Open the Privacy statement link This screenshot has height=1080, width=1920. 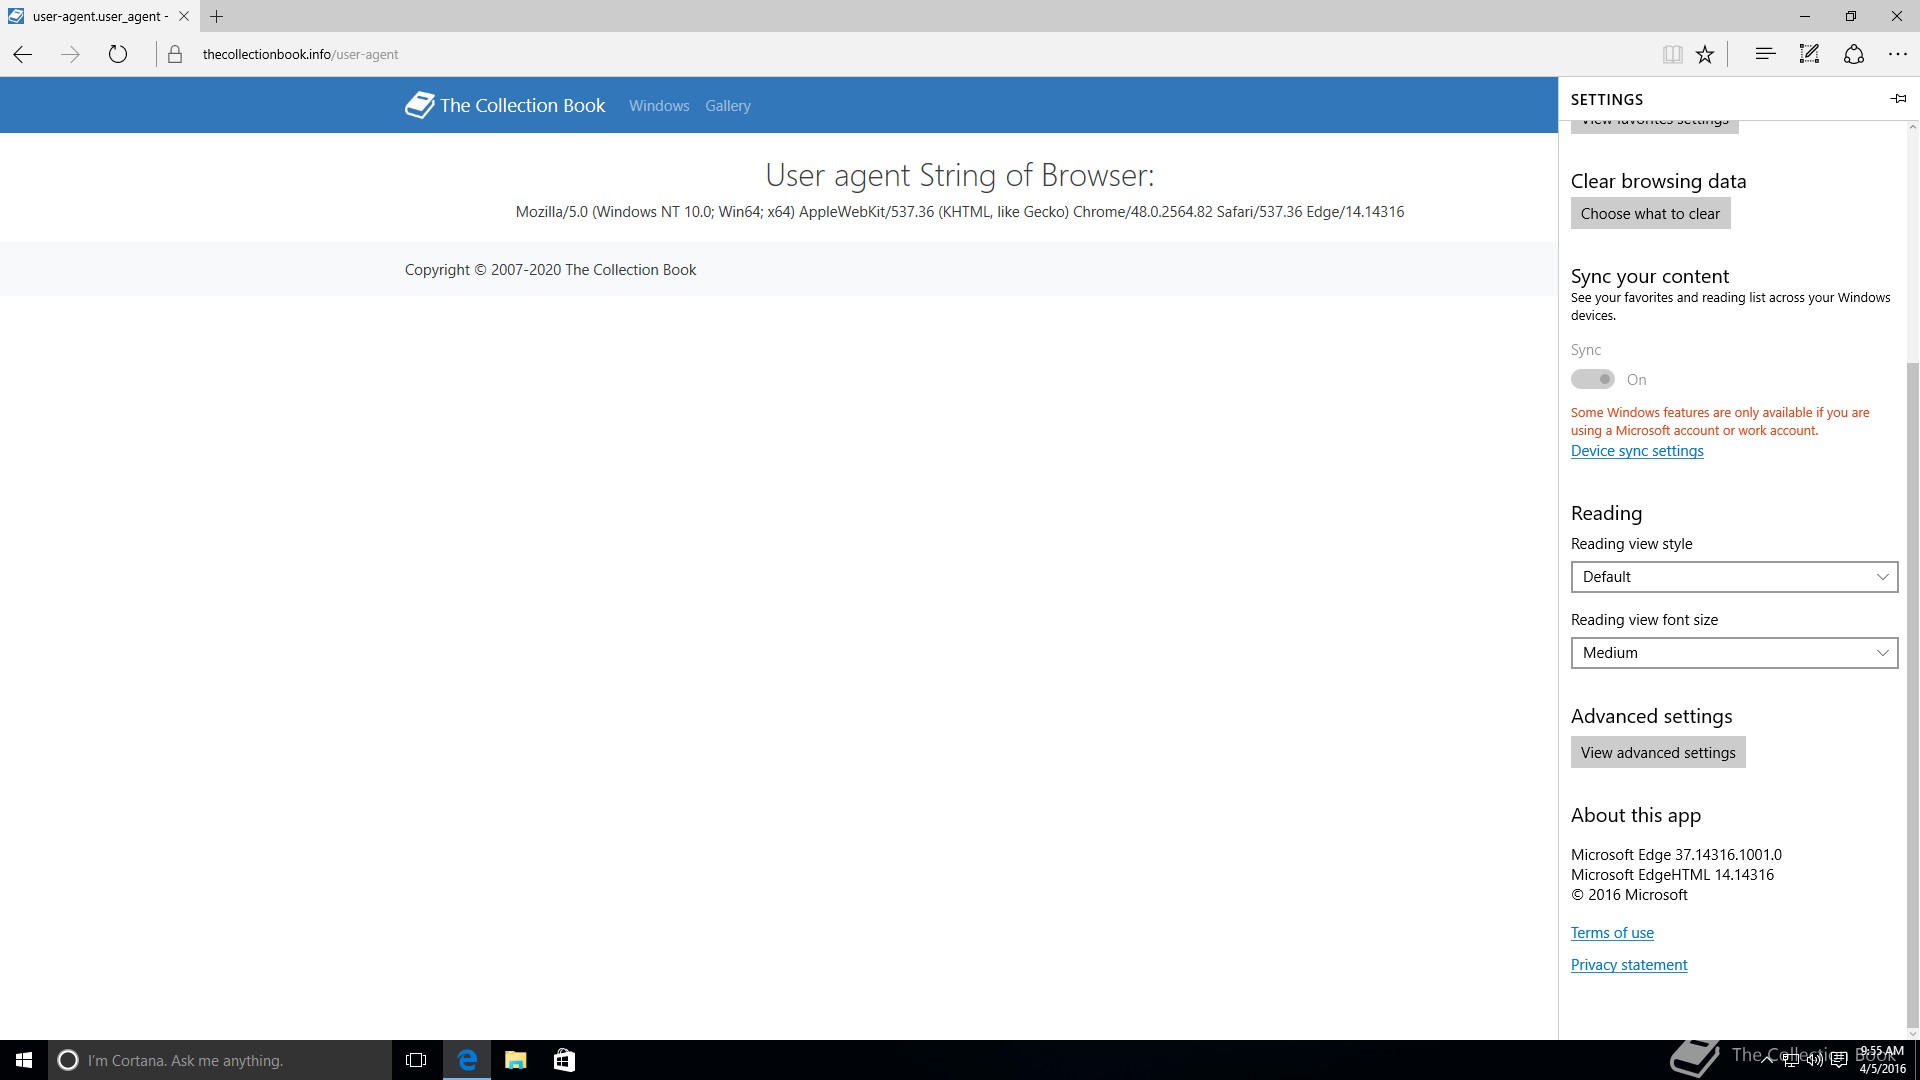1629,965
